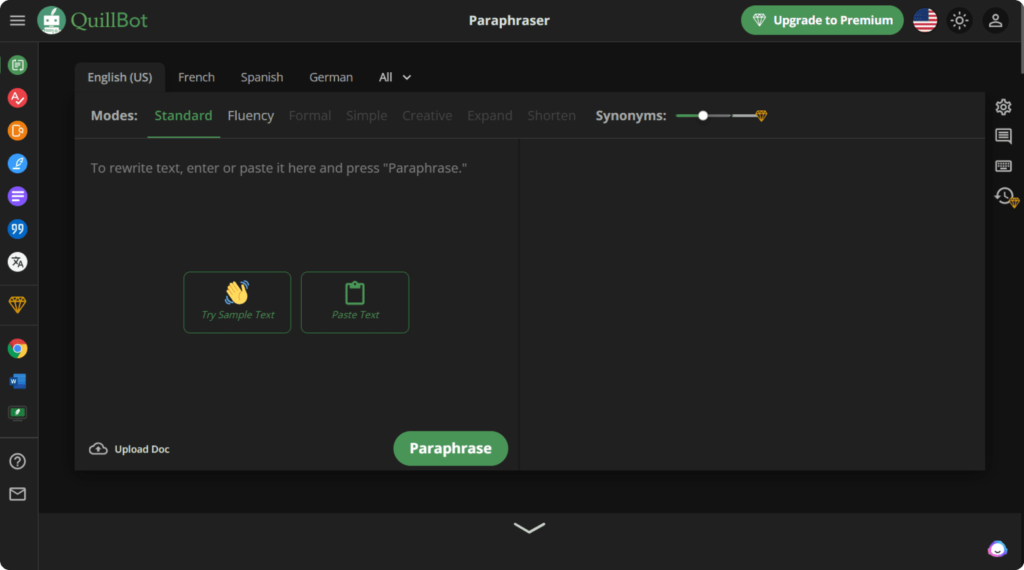Open the Grammar Checker sidebar icon
1024x570 pixels.
pyautogui.click(x=18, y=98)
